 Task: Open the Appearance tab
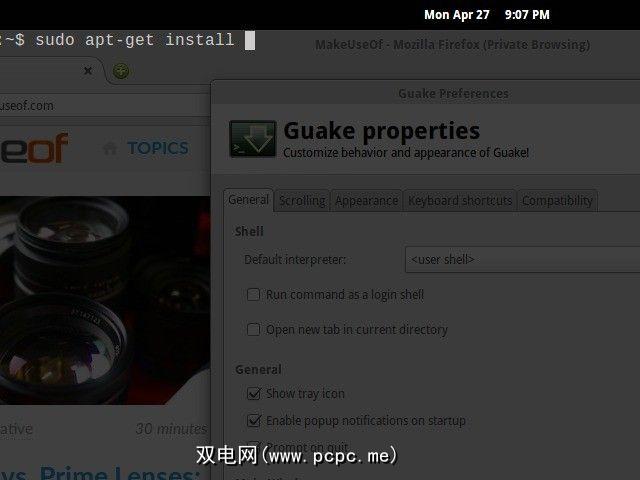click(x=367, y=201)
